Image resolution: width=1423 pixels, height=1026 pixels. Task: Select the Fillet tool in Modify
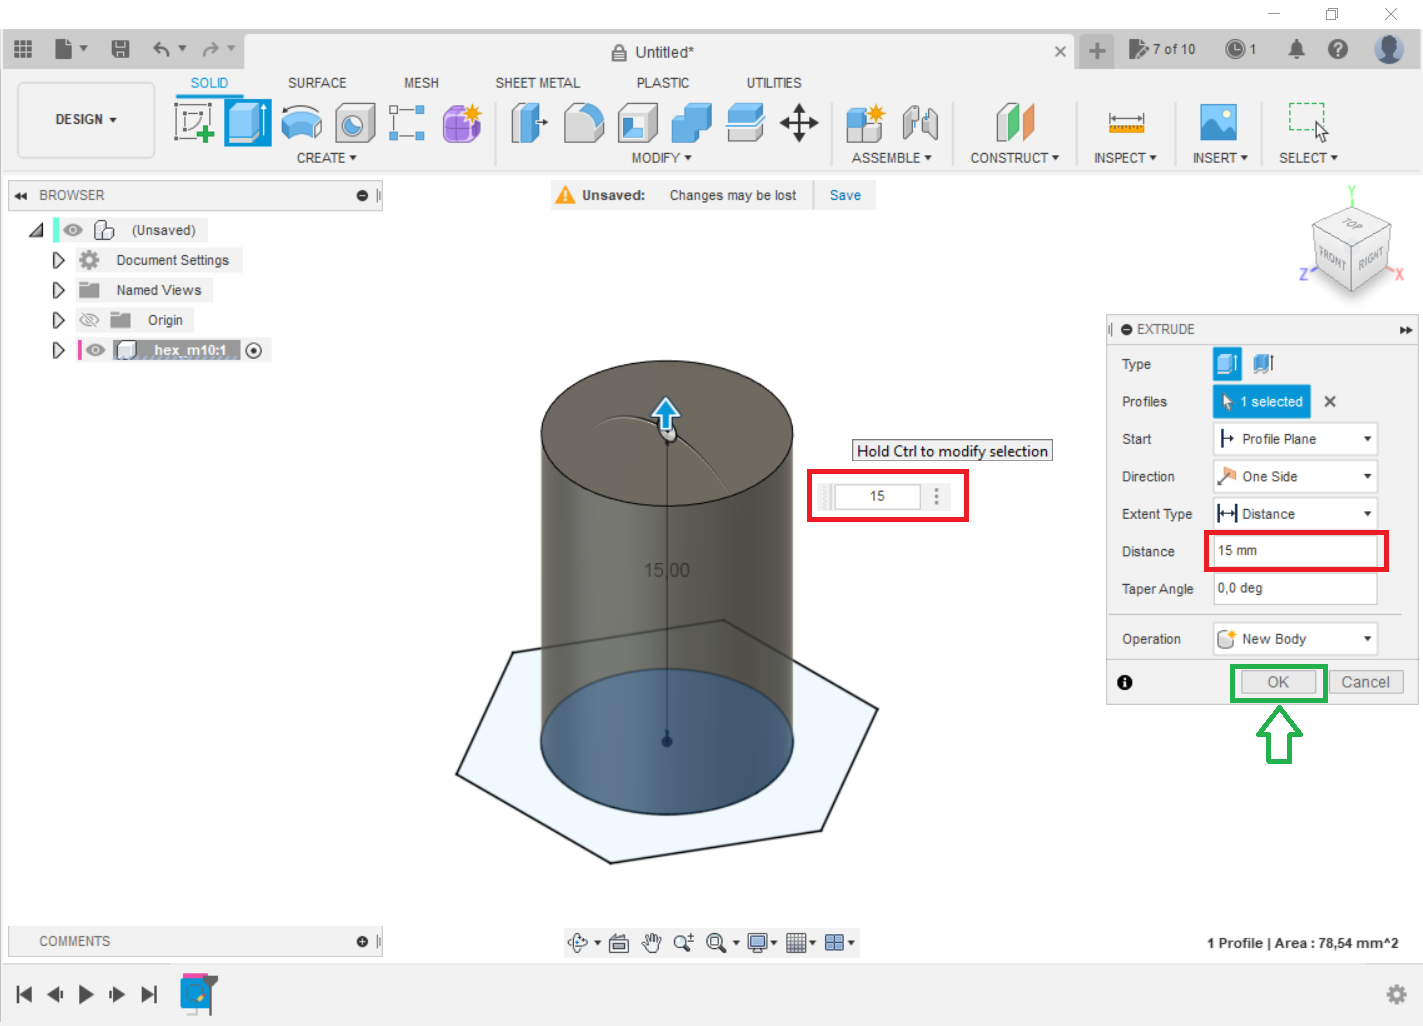click(584, 123)
